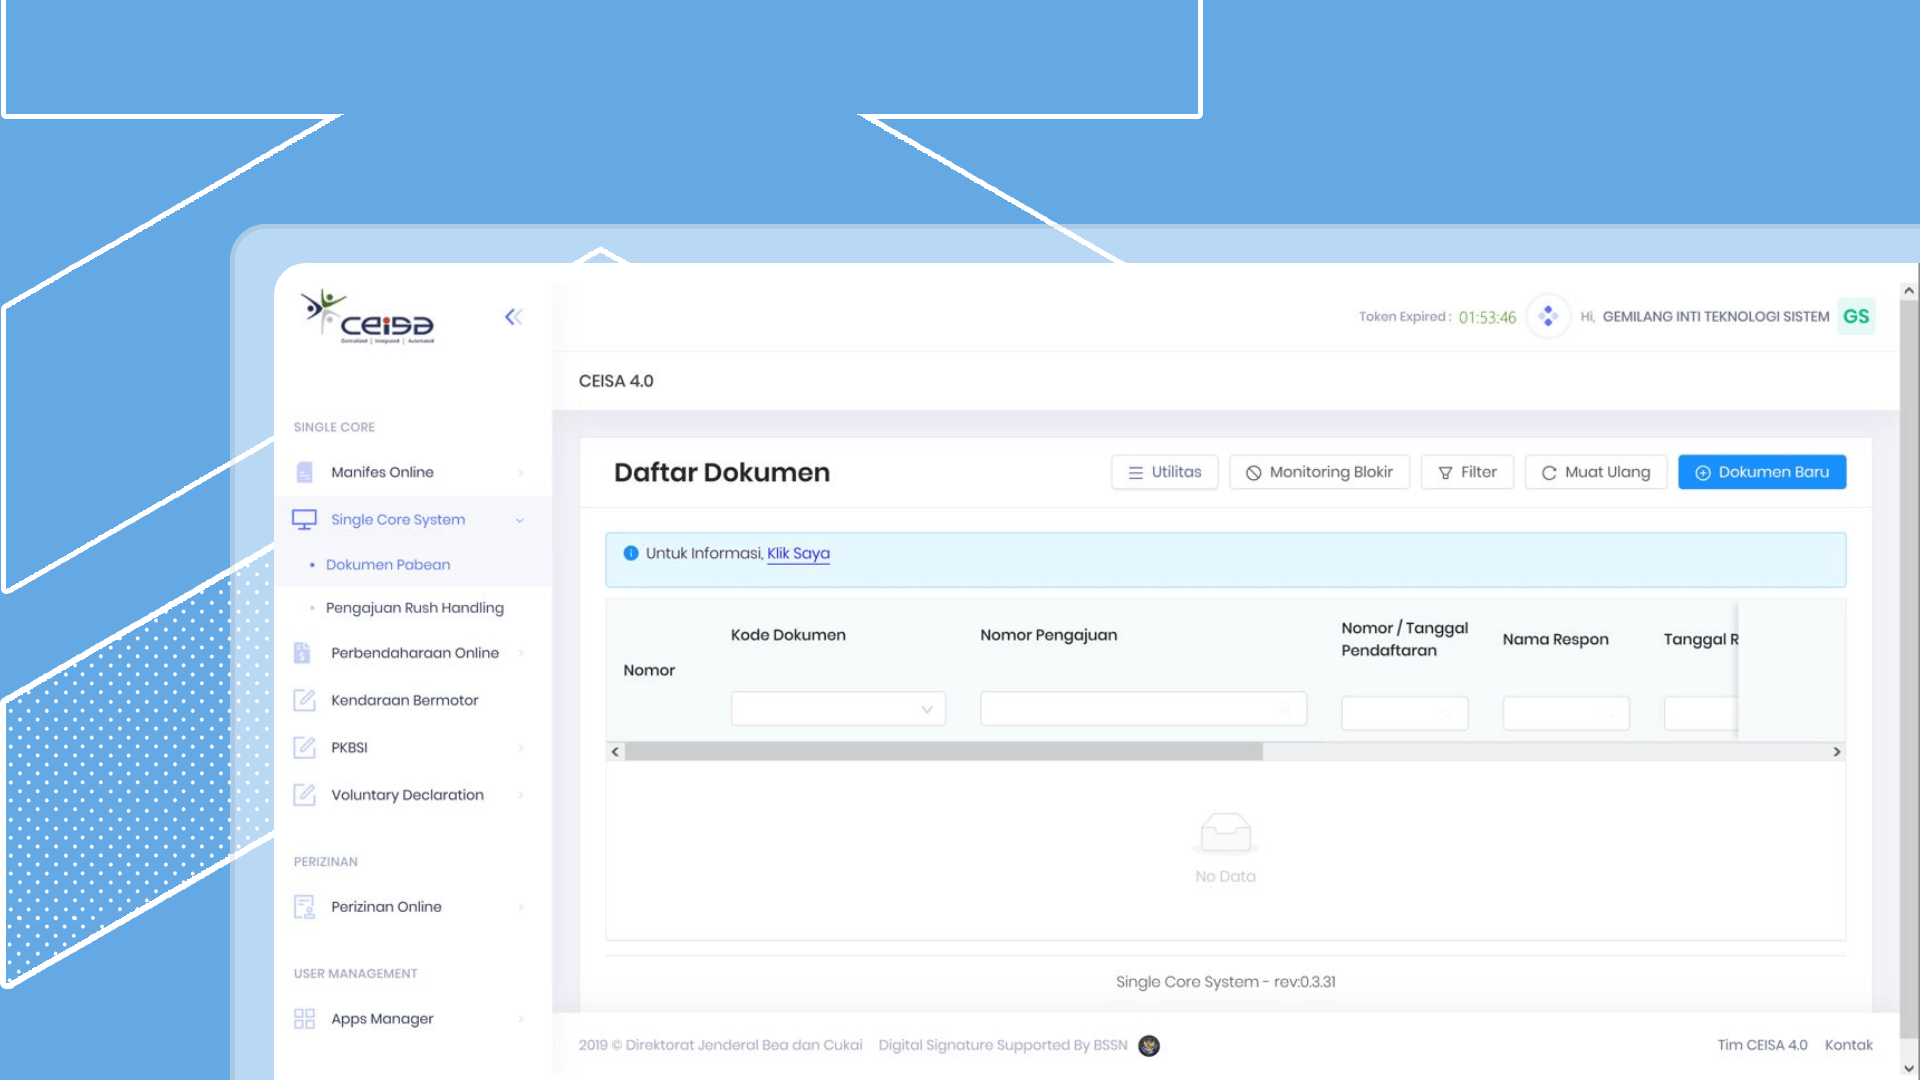Image resolution: width=1920 pixels, height=1080 pixels.
Task: Click the GS user avatar badge
Action: tap(1856, 317)
